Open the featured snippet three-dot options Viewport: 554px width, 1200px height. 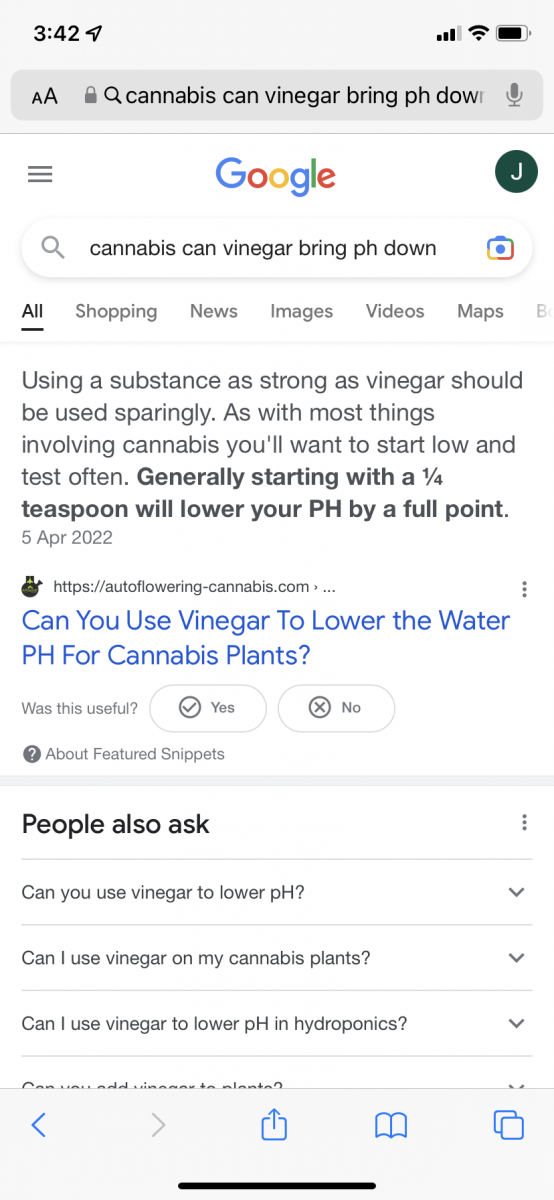coord(525,588)
